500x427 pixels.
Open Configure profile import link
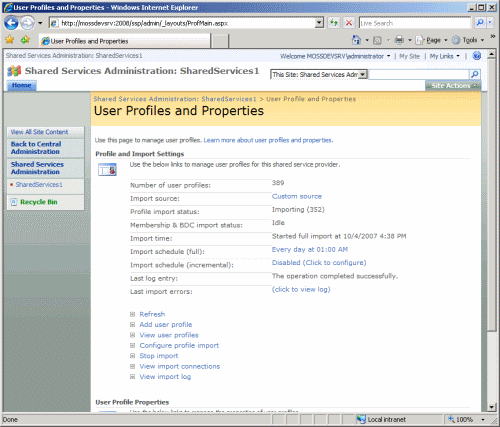tap(179, 345)
